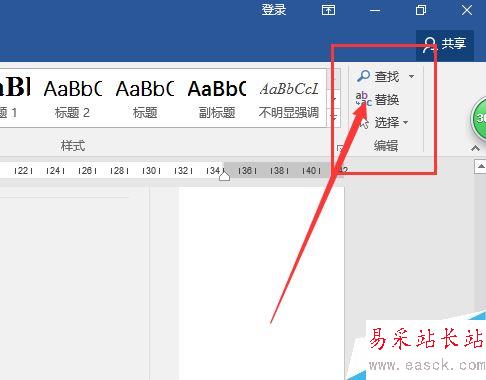Close the Word window
Image resolution: width=486 pixels, height=380 pixels.
(x=467, y=10)
